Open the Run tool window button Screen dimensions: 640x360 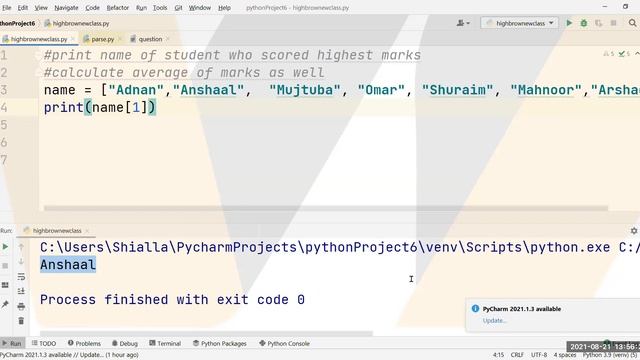12,343
